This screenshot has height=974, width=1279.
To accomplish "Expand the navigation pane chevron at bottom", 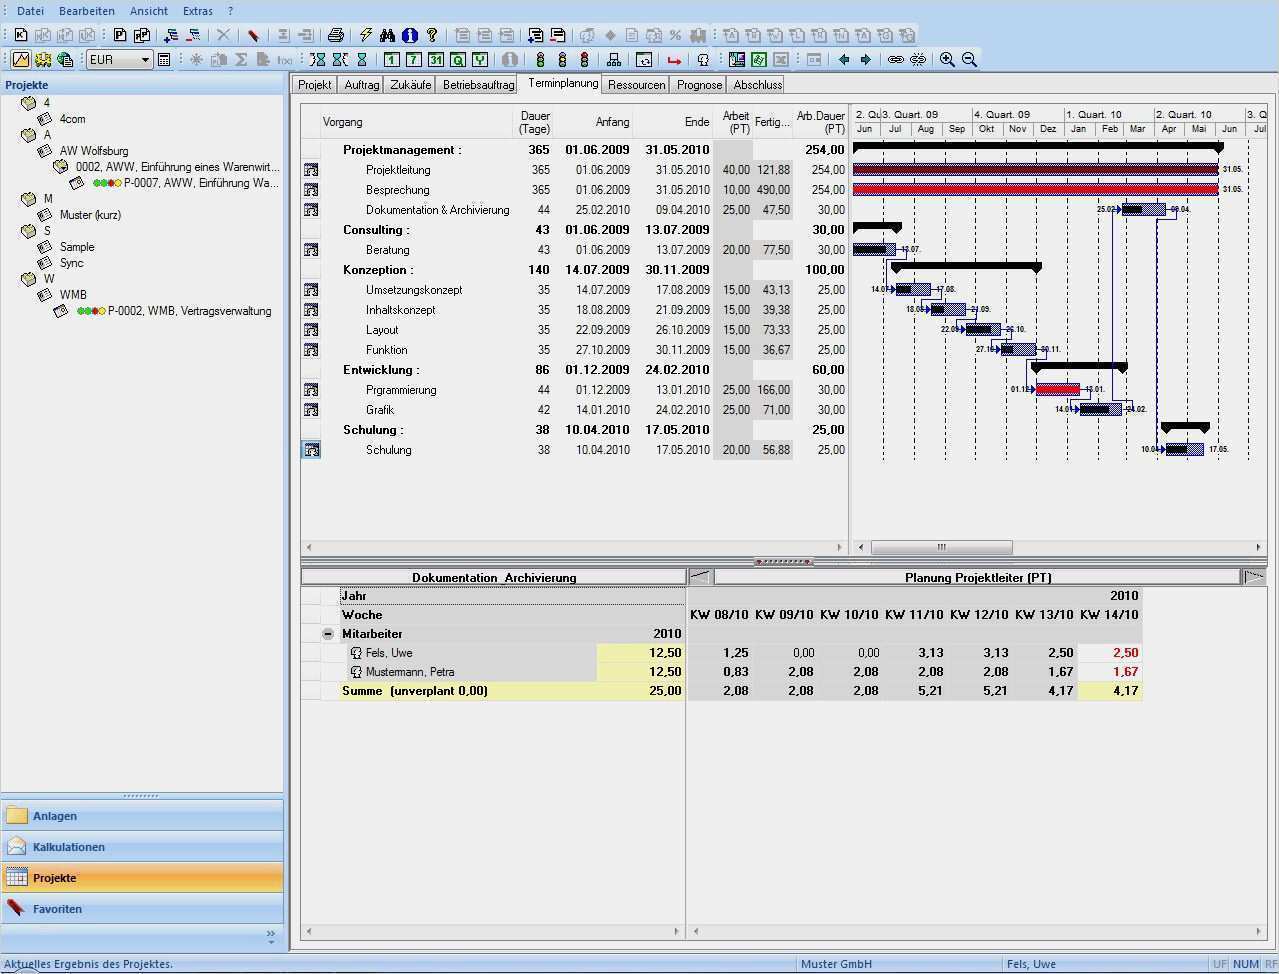I will [270, 937].
